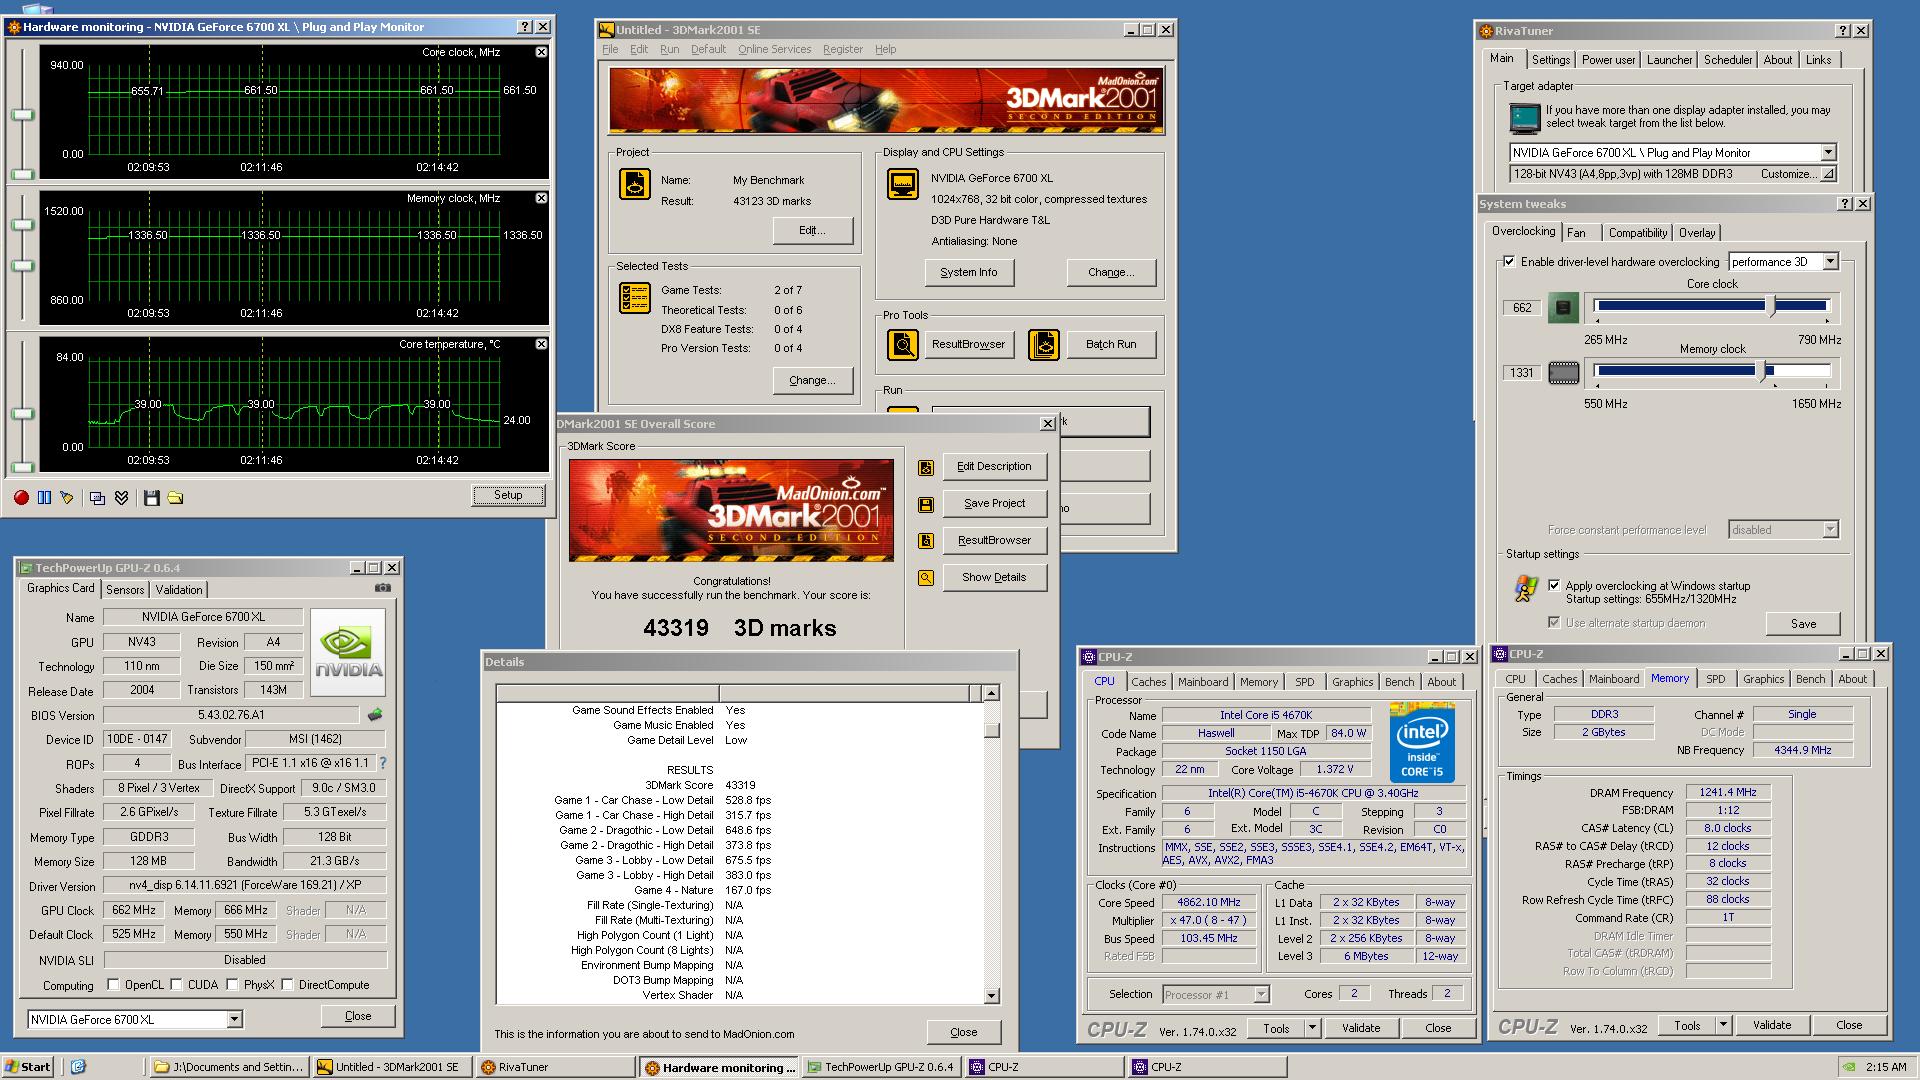1920x1080 pixels.
Task: Click the Bus Interface question mark in GPU-Z
Action: (x=383, y=763)
